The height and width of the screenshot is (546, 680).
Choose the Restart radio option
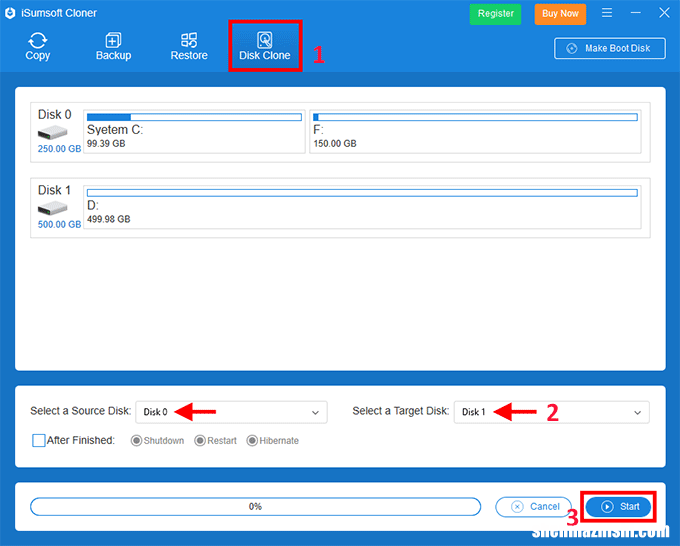tap(216, 441)
